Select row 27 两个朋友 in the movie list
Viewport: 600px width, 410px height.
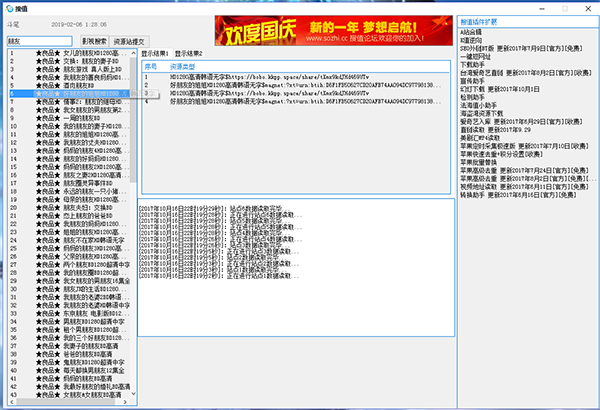(70, 265)
